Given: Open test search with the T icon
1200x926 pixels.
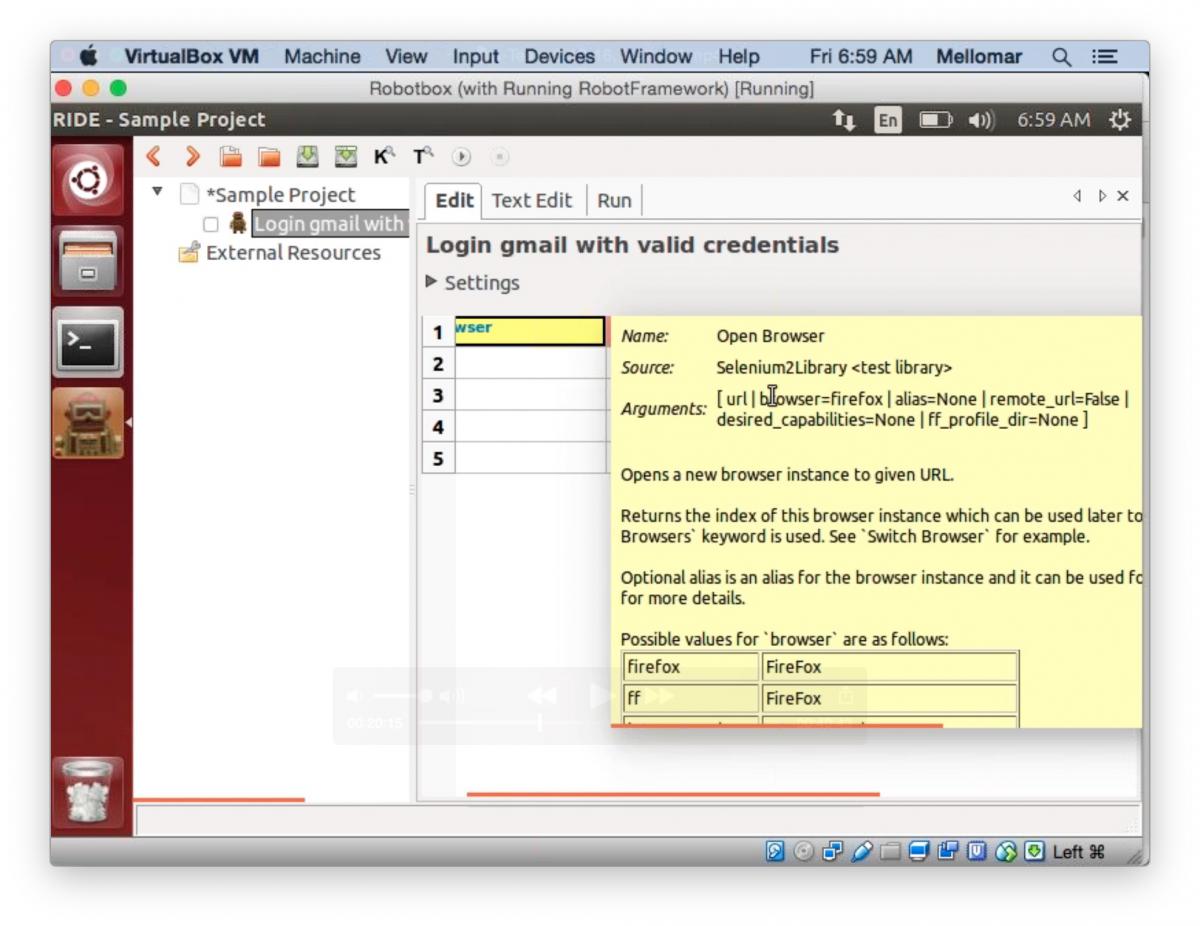Looking at the screenshot, I should (x=423, y=156).
